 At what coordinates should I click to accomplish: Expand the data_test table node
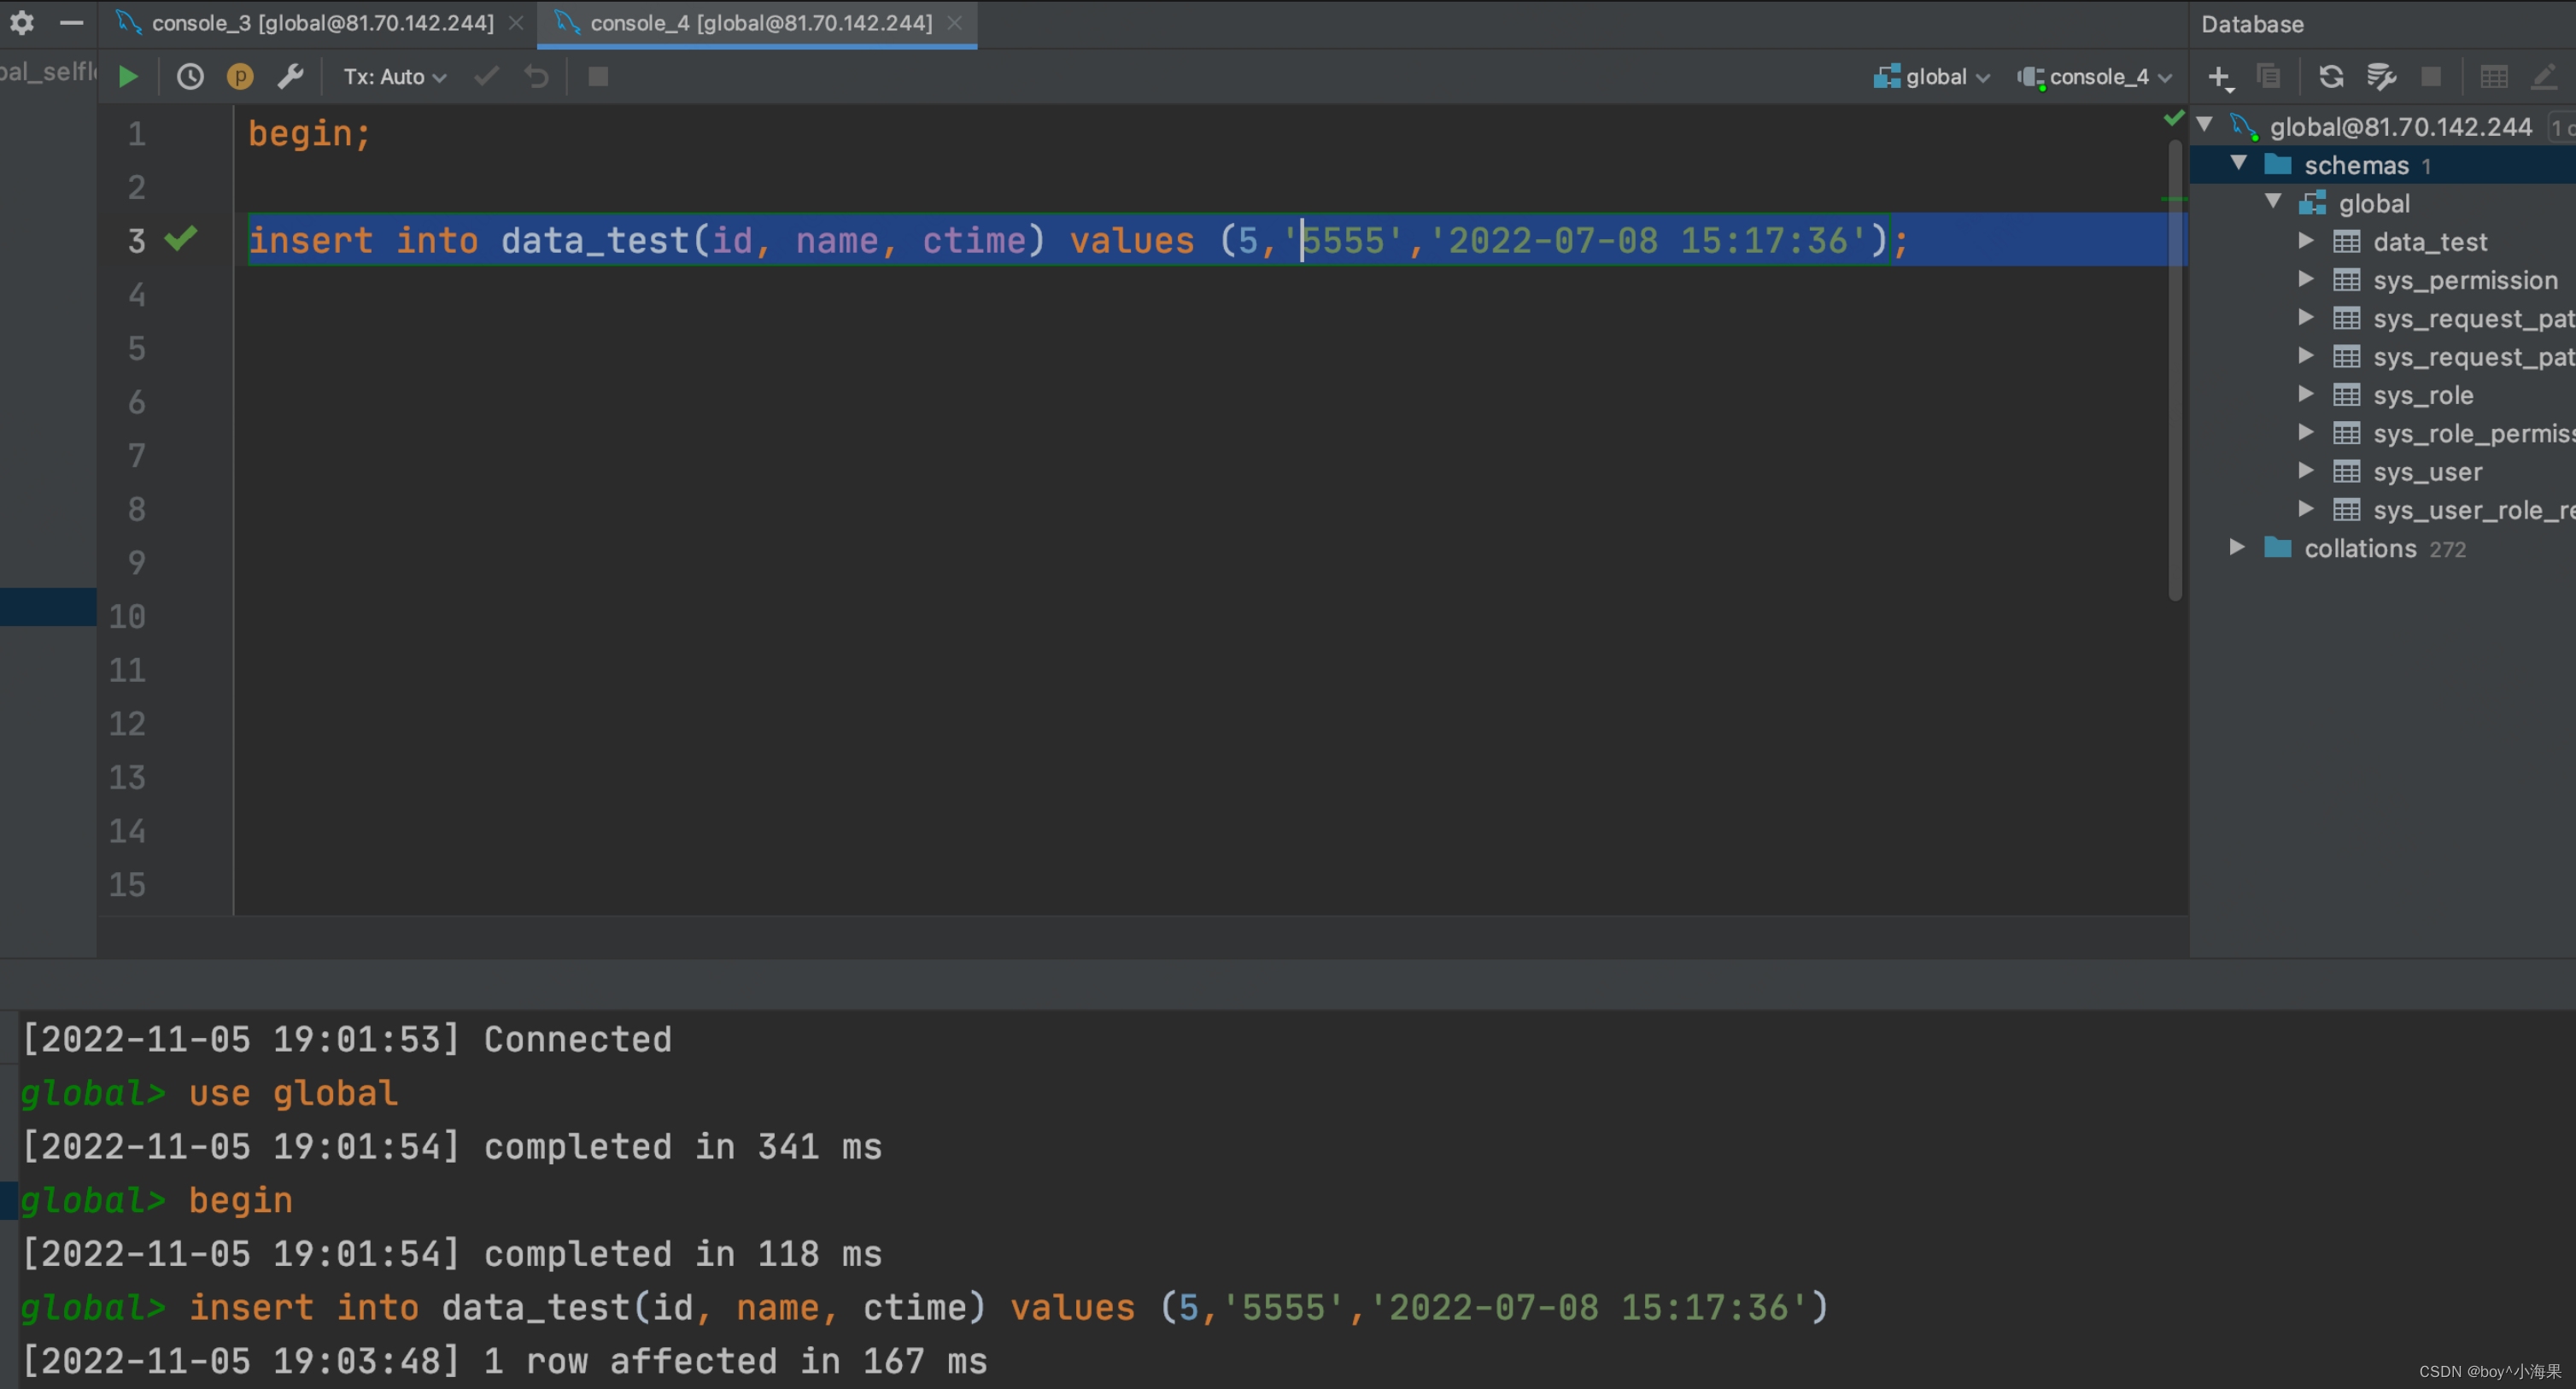coord(2306,241)
